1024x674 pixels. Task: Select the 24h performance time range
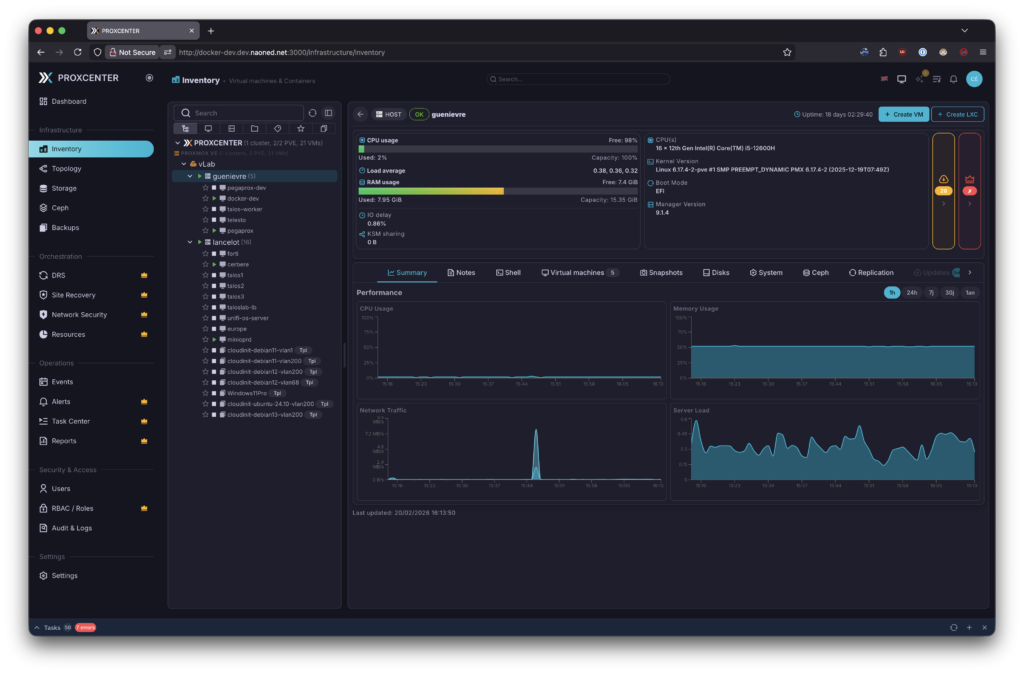coord(912,293)
